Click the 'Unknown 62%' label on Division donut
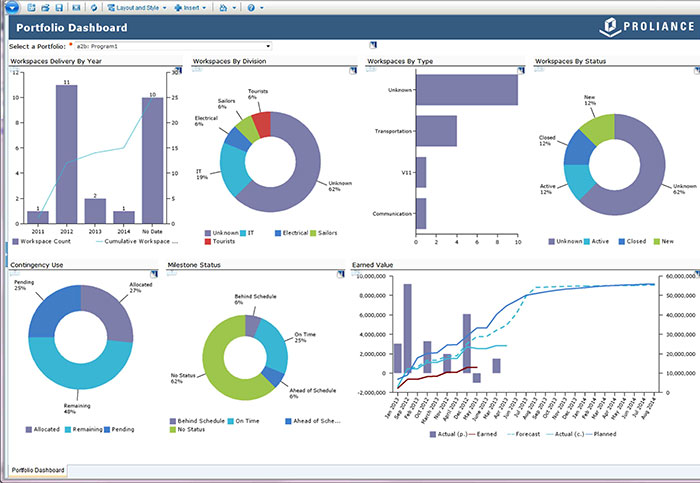700x483 pixels. coord(340,186)
